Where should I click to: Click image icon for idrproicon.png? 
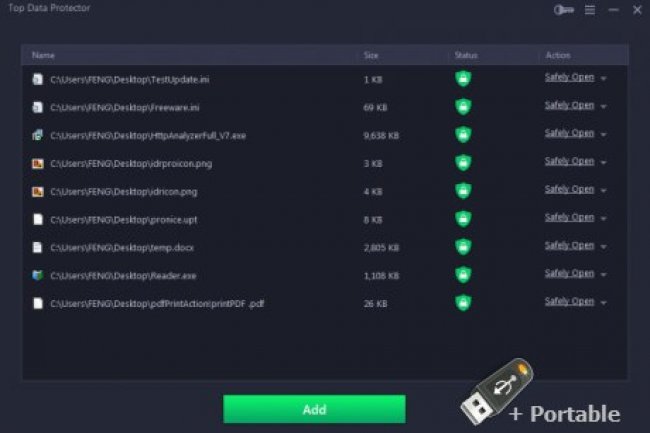click(38, 163)
